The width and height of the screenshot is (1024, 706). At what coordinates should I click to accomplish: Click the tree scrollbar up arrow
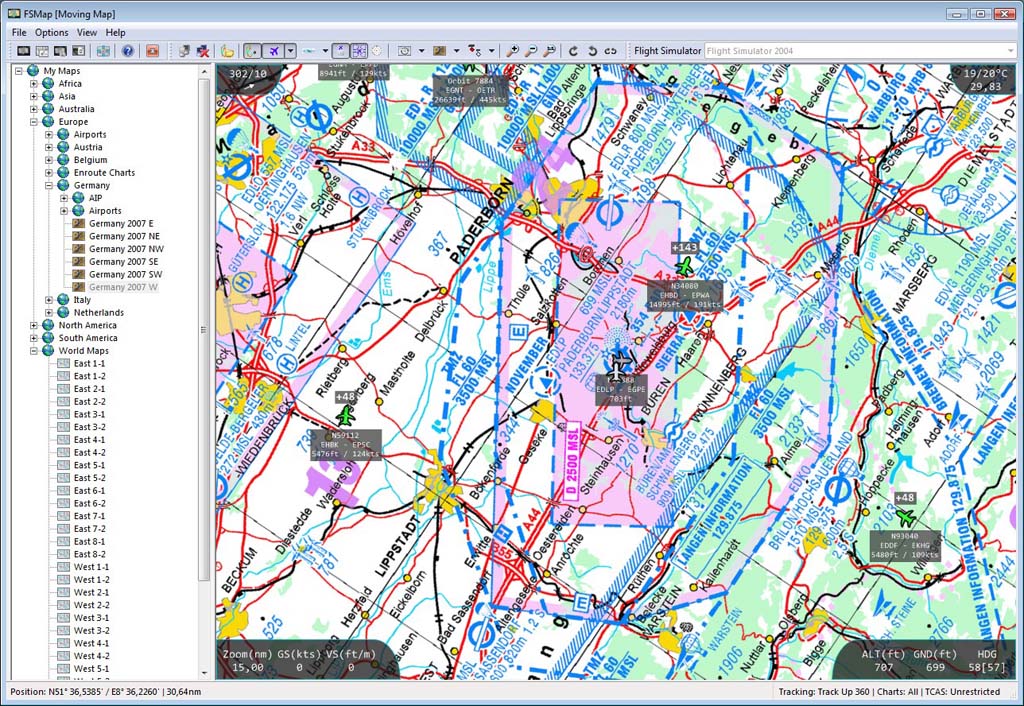tap(204, 71)
